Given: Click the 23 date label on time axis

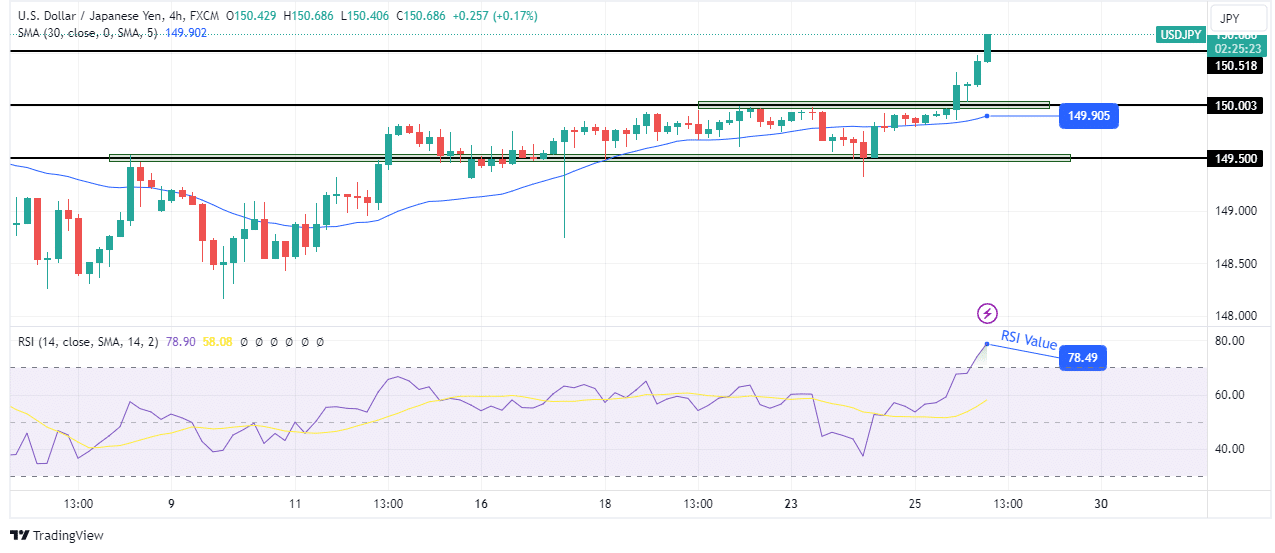Looking at the screenshot, I should 791,504.
